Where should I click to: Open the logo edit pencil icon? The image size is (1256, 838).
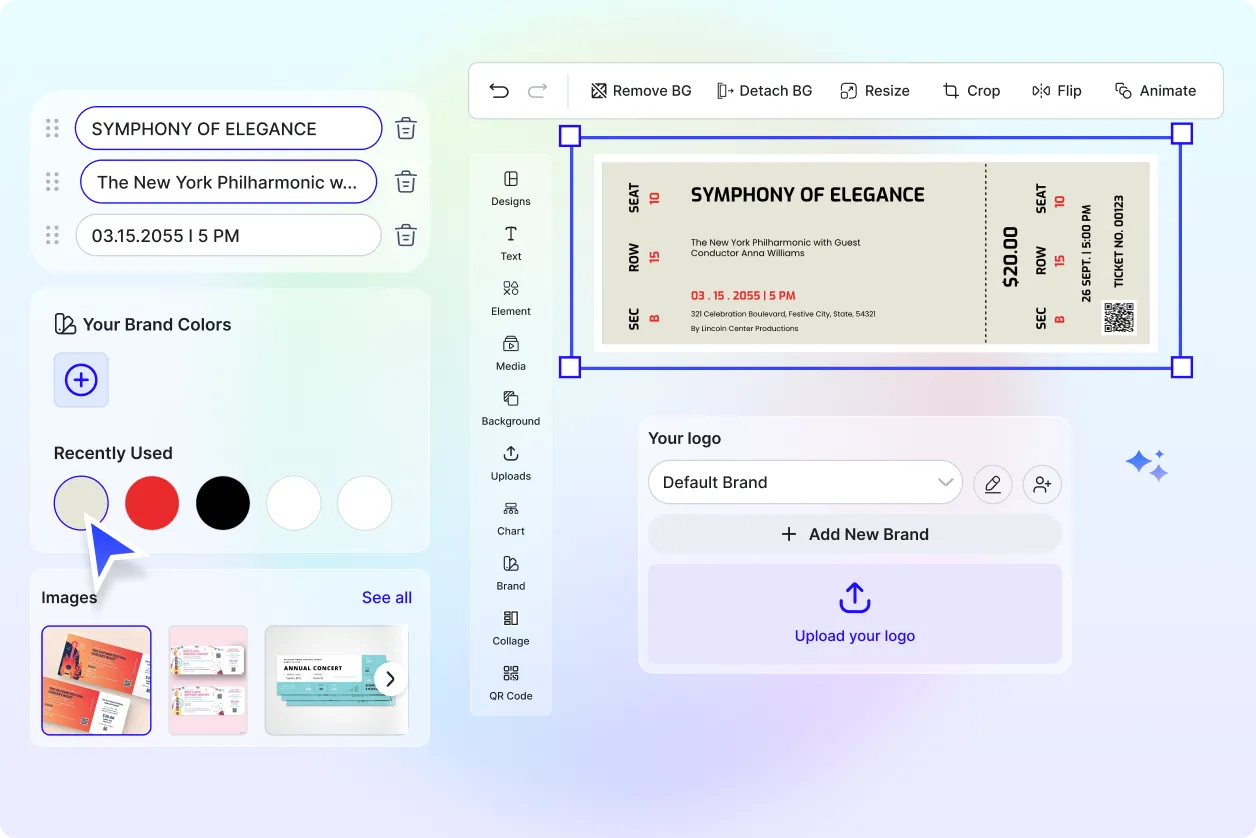(992, 484)
